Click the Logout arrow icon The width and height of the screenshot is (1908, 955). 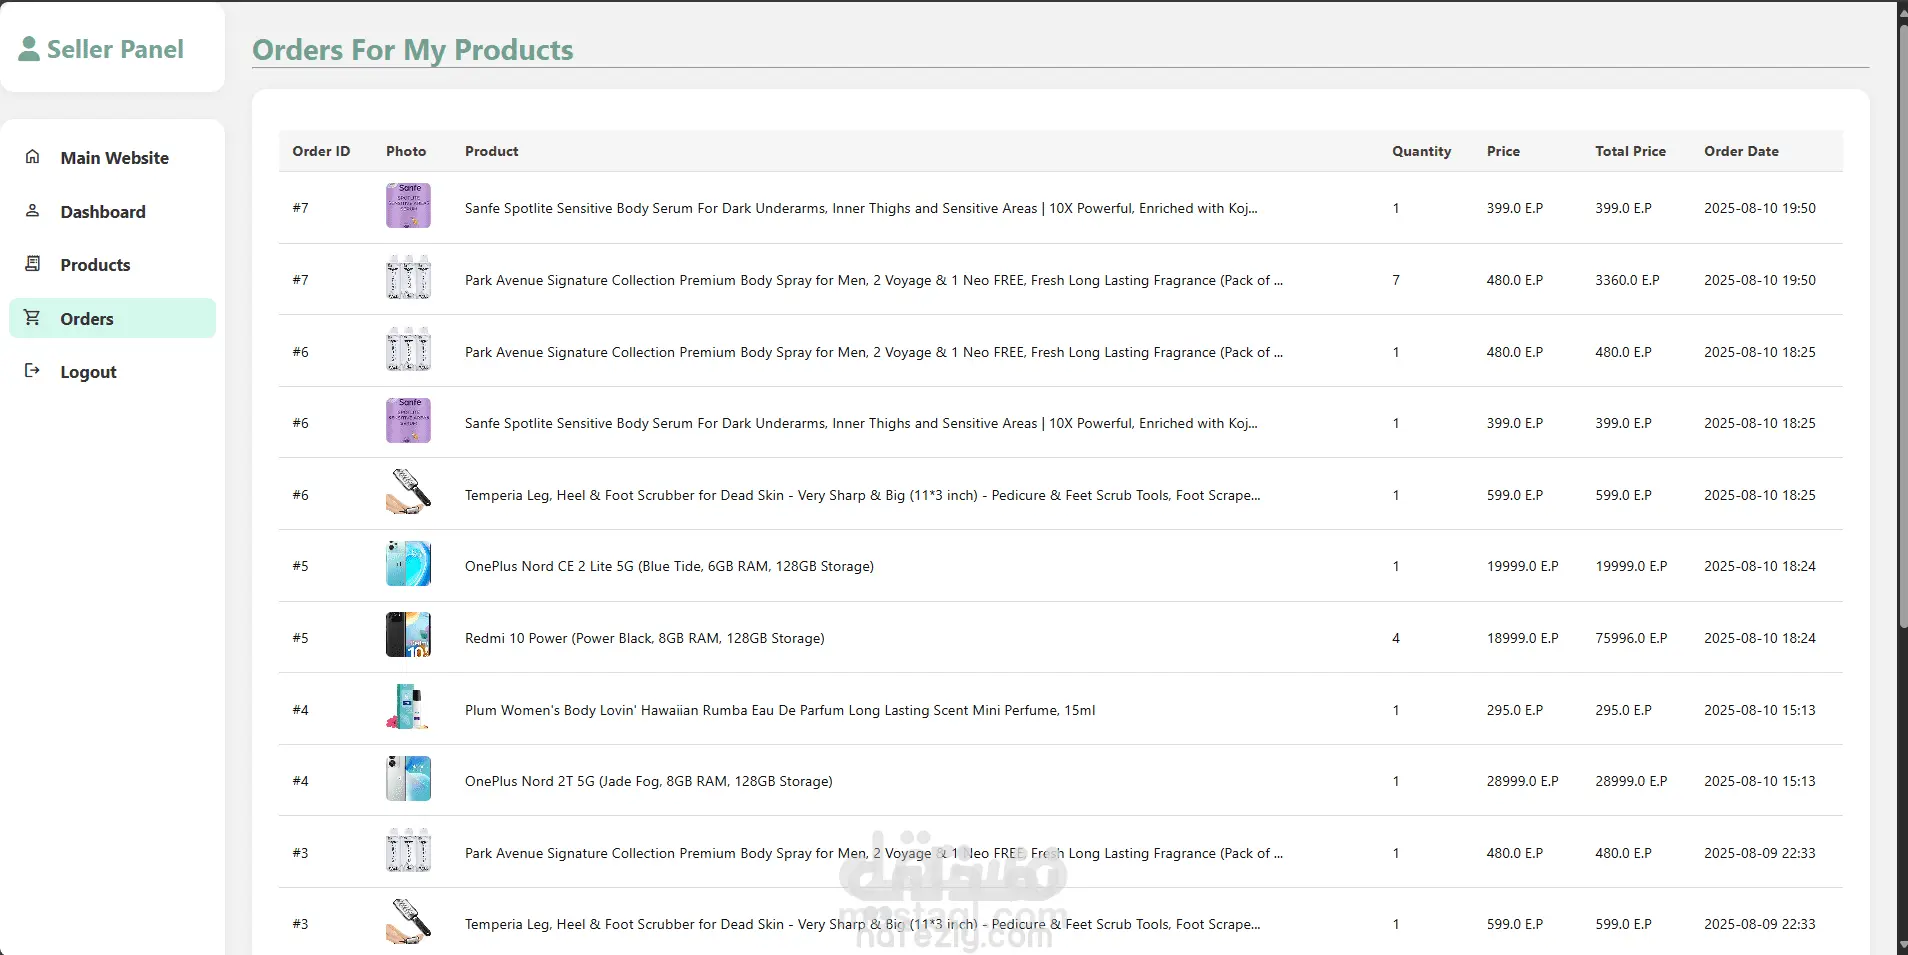coord(33,371)
